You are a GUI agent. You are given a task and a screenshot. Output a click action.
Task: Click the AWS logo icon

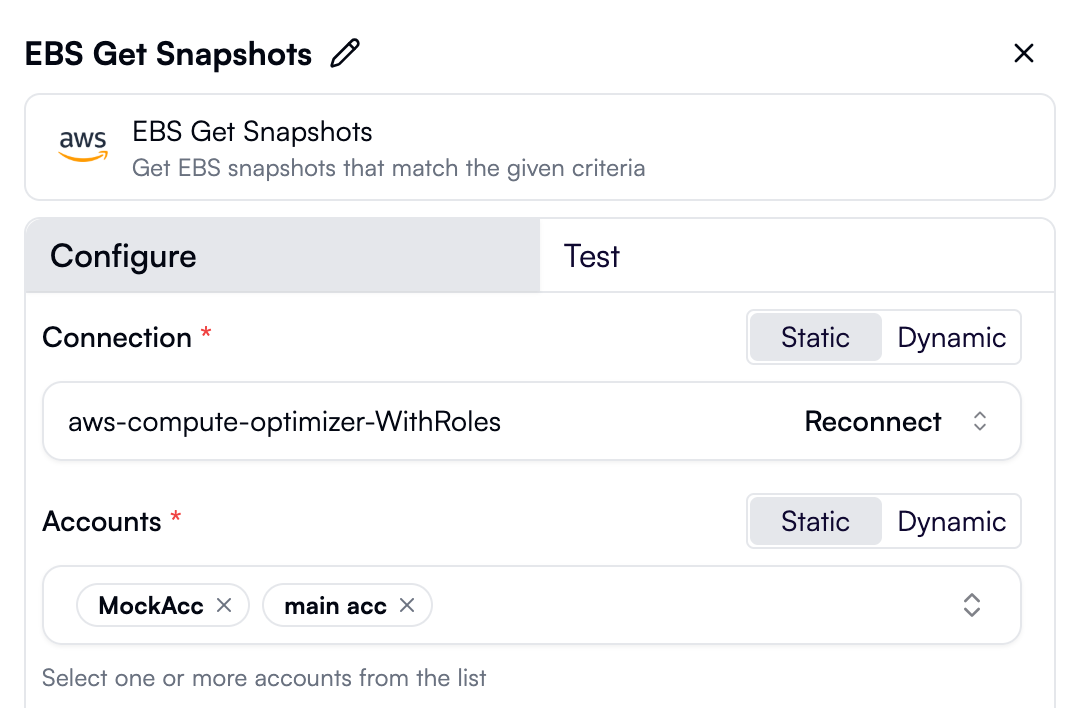coord(83,146)
